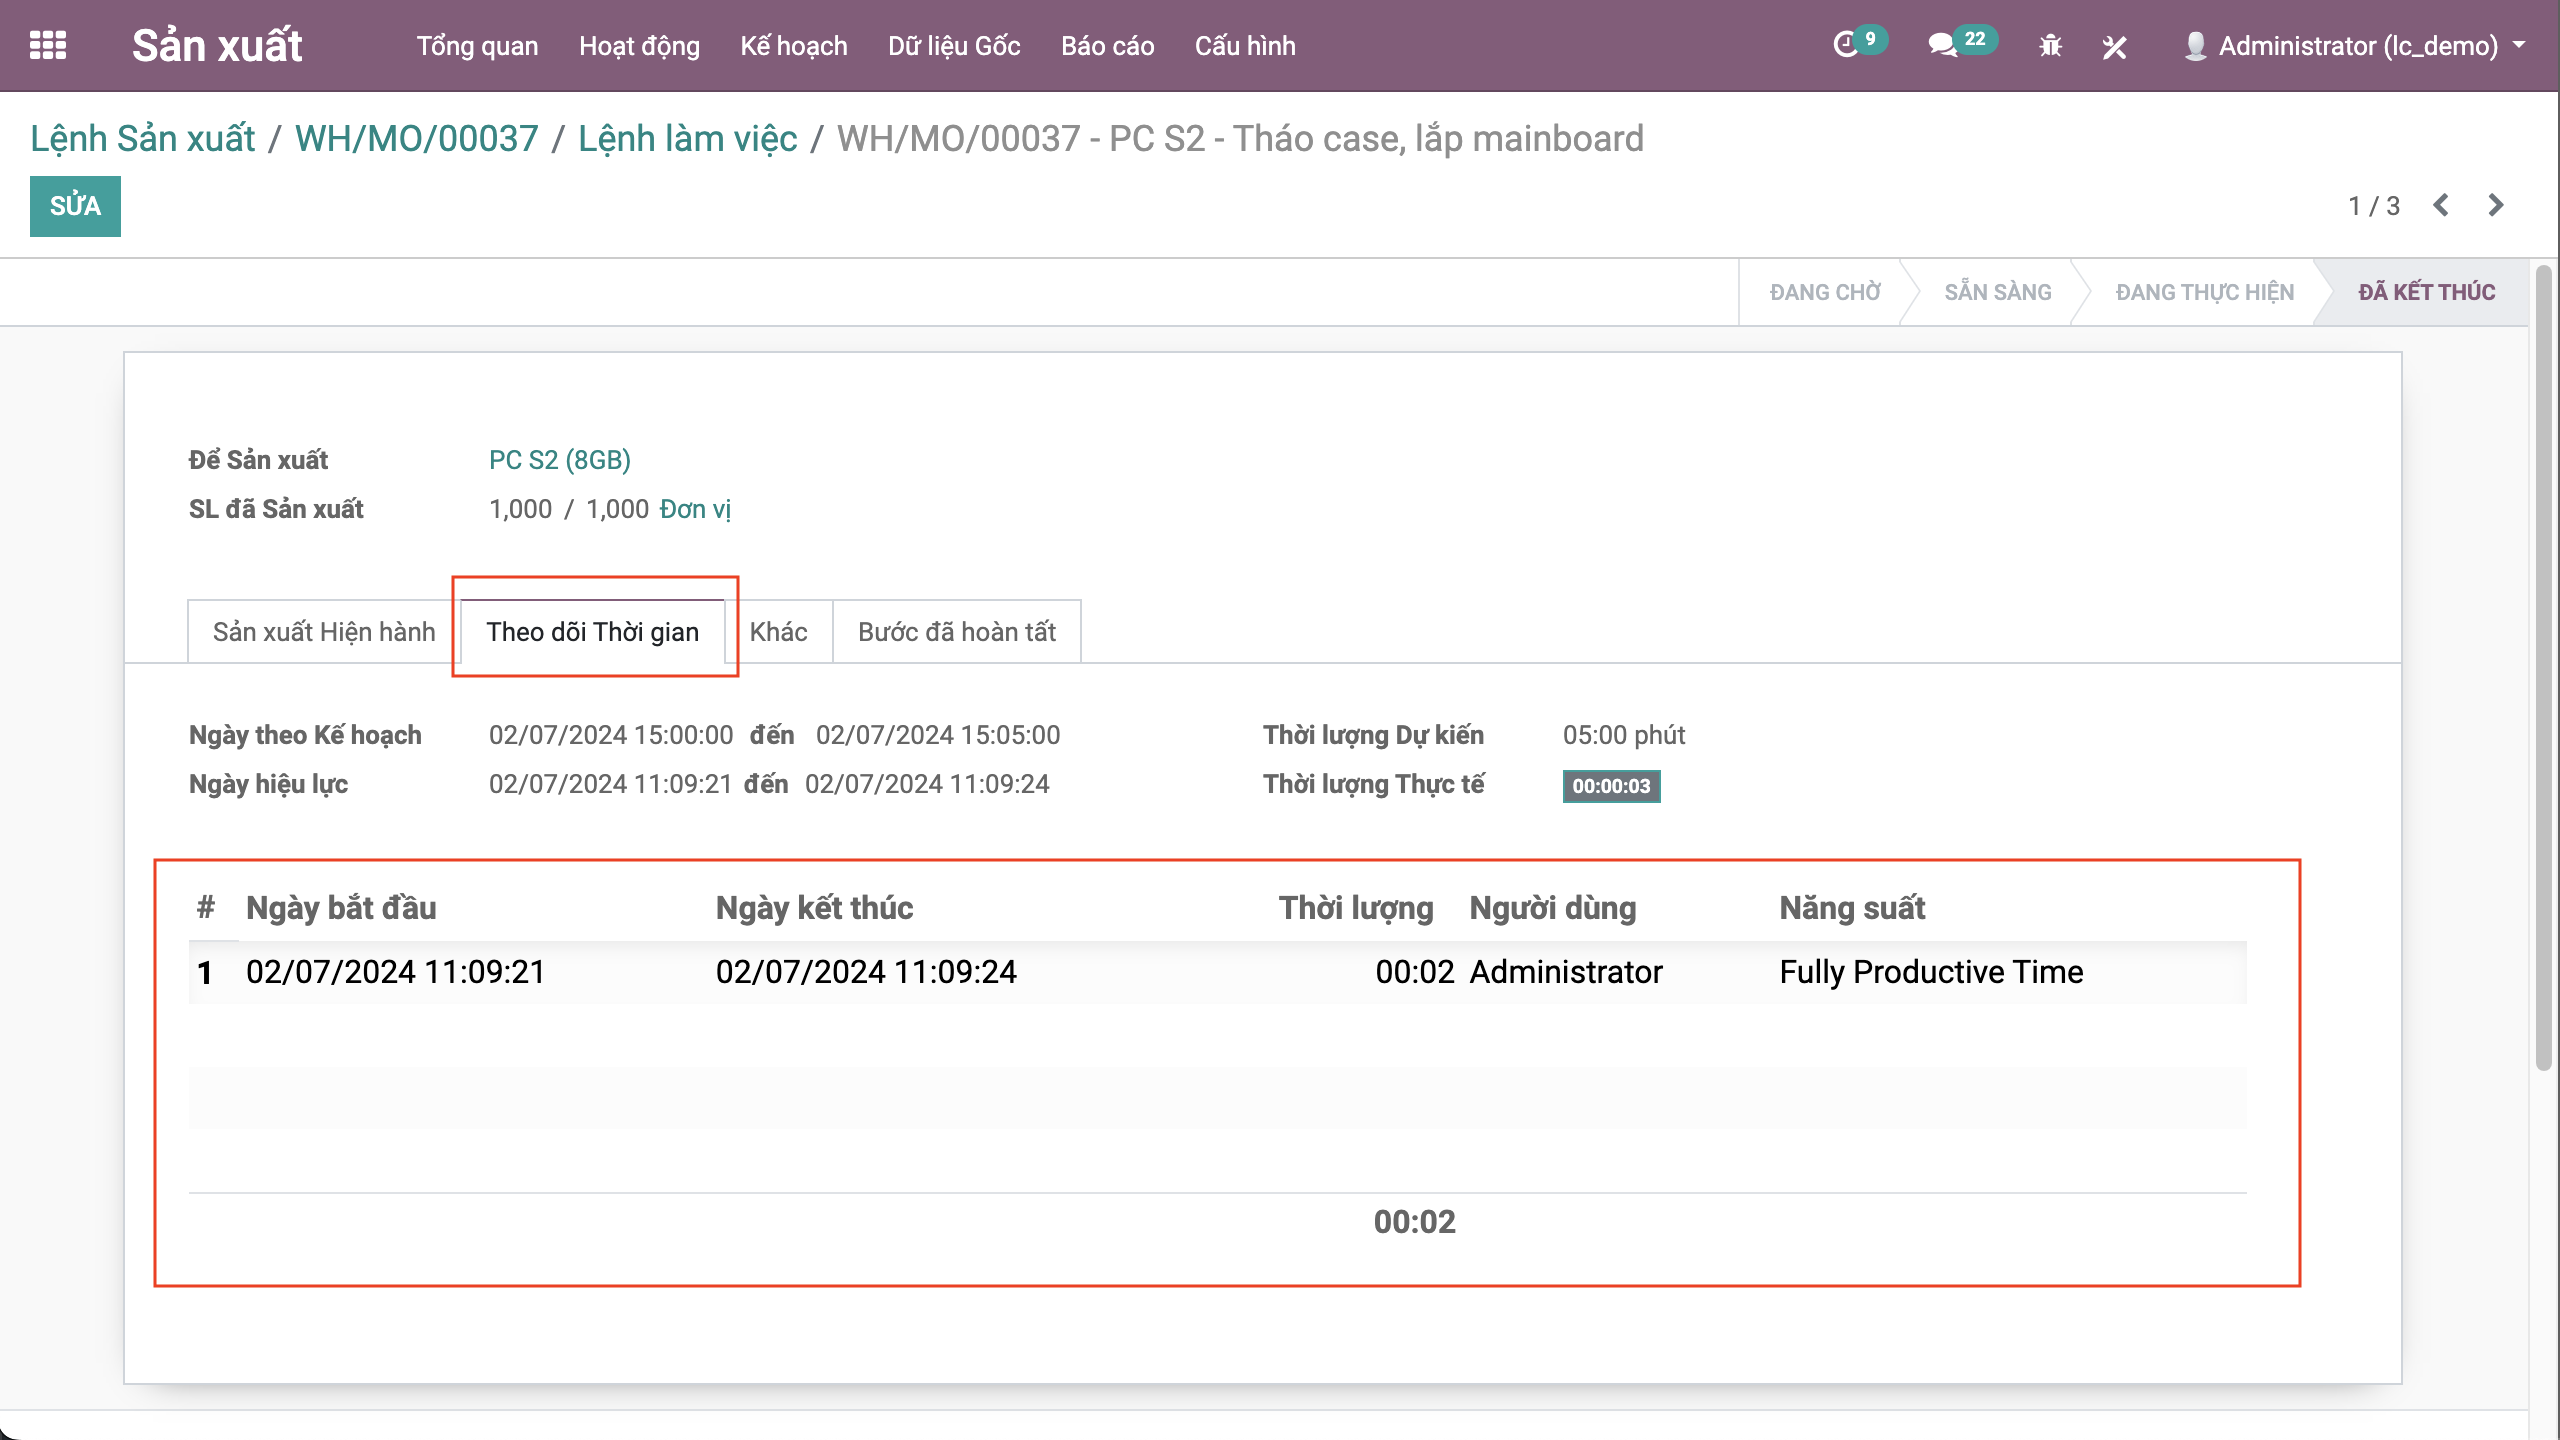The height and width of the screenshot is (1440, 2560).
Task: Switch to the Bước đã hoàn tất tab
Action: pyautogui.click(x=956, y=632)
